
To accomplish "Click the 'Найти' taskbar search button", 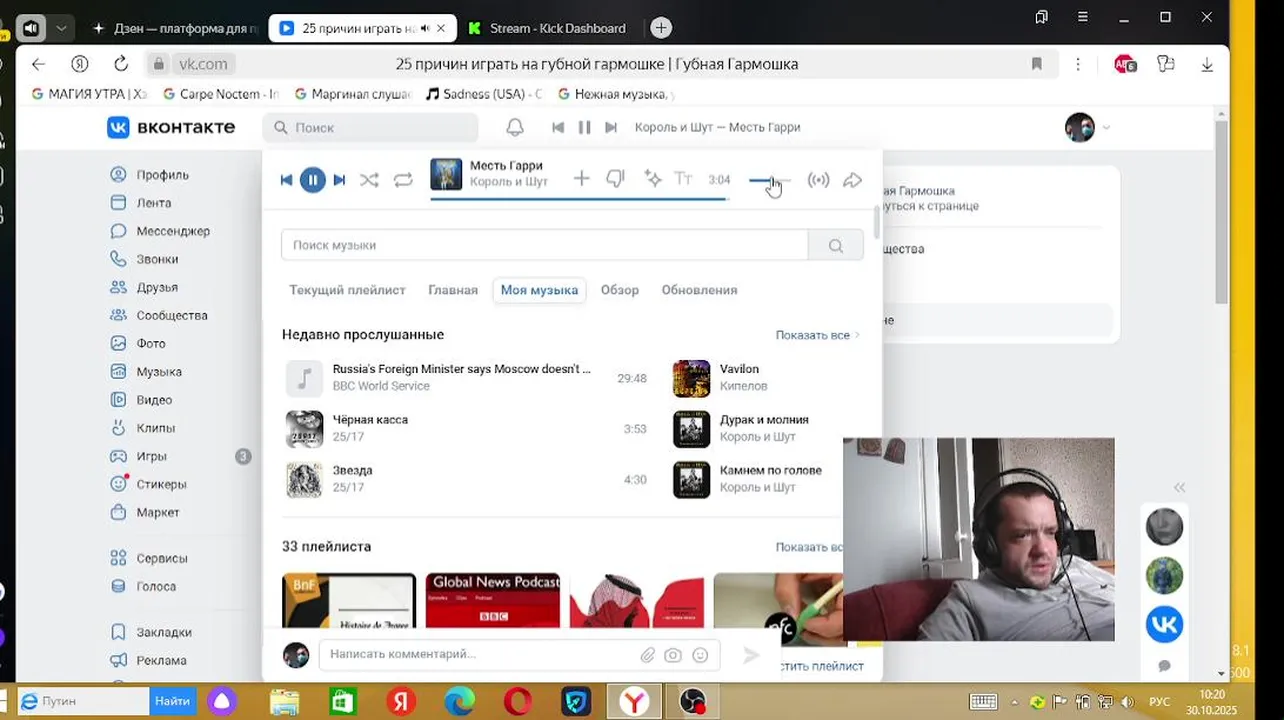I will point(172,702).
